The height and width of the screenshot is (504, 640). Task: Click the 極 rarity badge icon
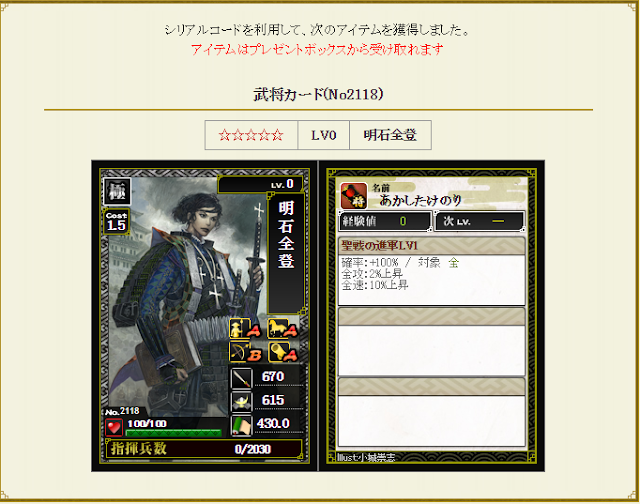[117, 191]
